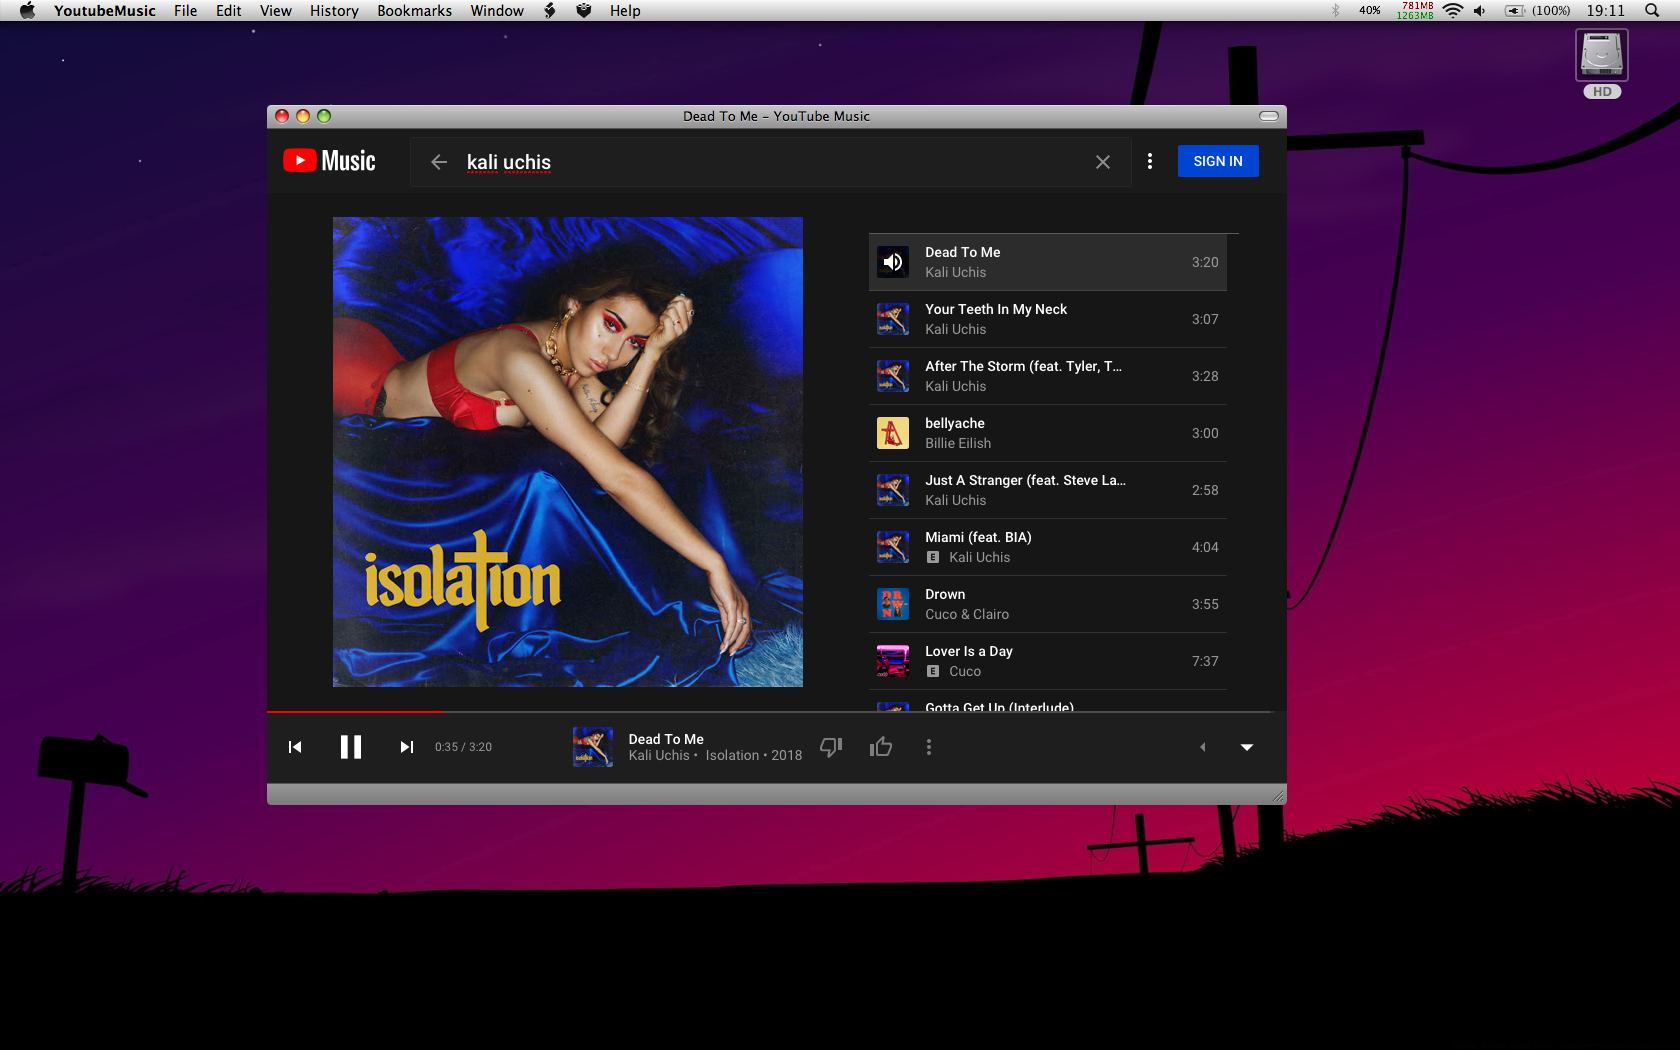
Task: Select Your Teeth In My Neck title
Action: (996, 309)
